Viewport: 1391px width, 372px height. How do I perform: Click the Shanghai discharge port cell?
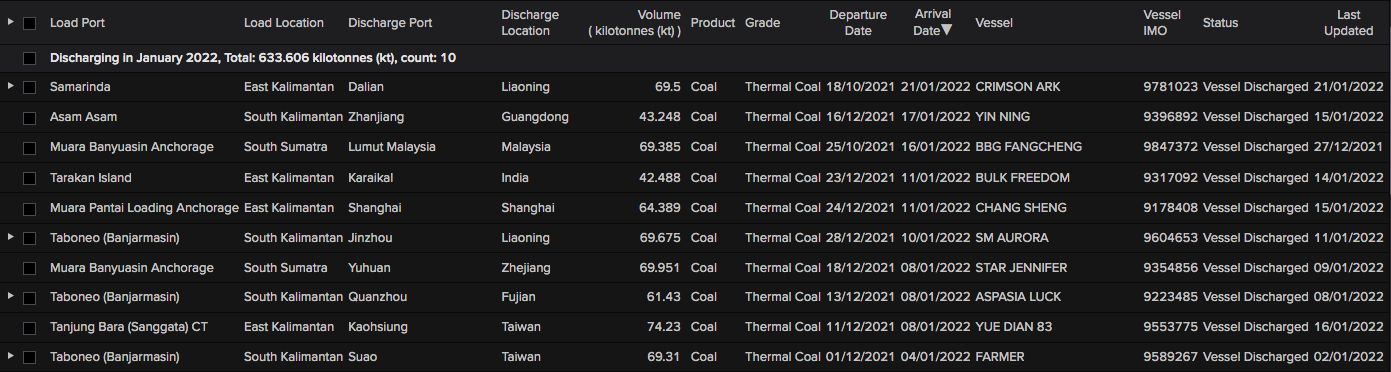(375, 208)
